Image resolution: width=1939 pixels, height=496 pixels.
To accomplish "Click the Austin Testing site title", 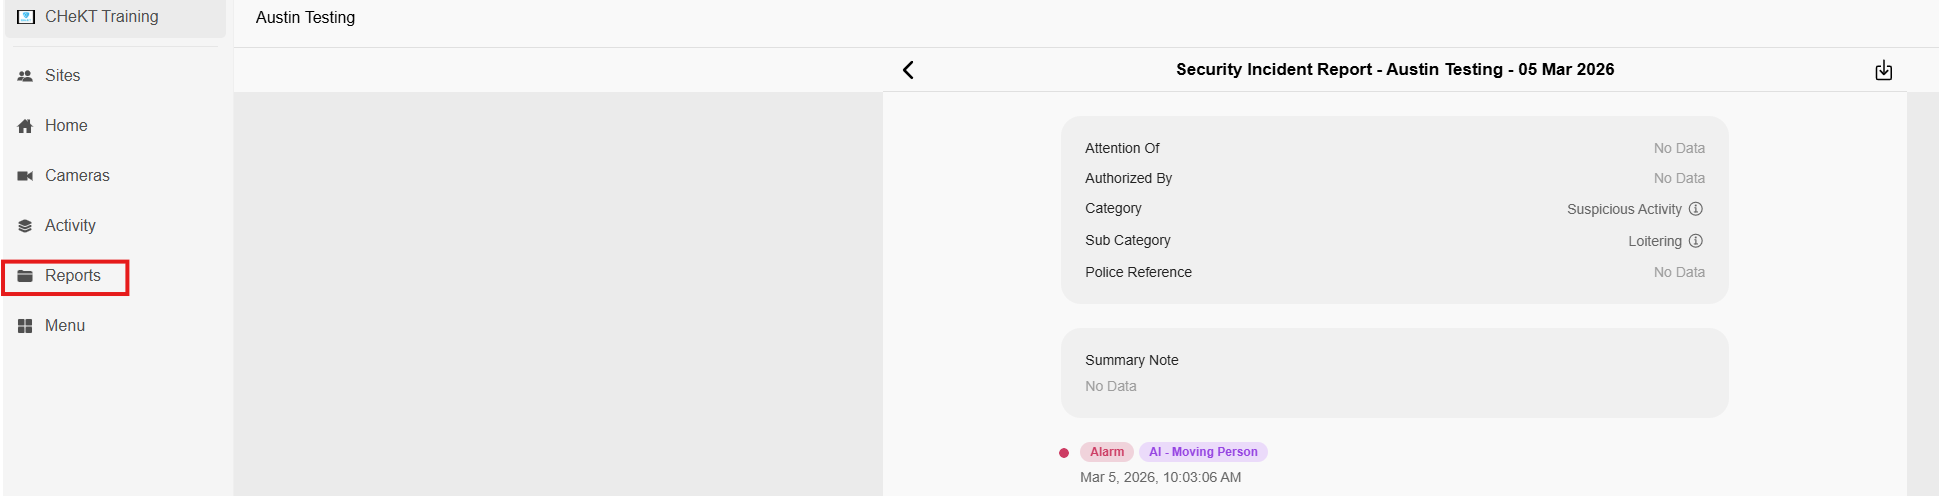I will pyautogui.click(x=305, y=18).
